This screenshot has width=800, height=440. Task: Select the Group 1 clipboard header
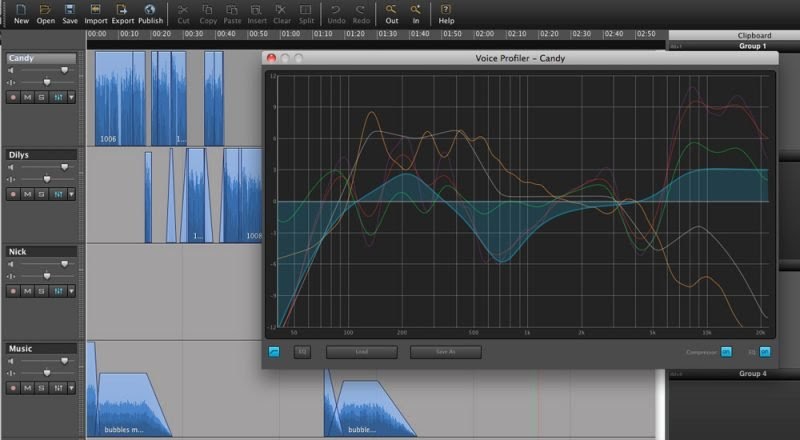(753, 46)
